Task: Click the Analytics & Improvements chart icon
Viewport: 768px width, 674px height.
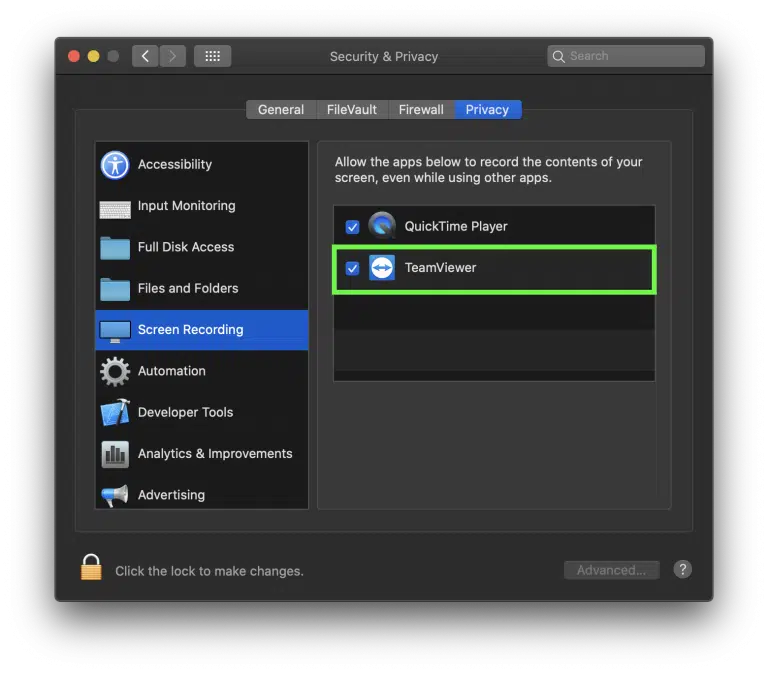Action: tap(115, 455)
